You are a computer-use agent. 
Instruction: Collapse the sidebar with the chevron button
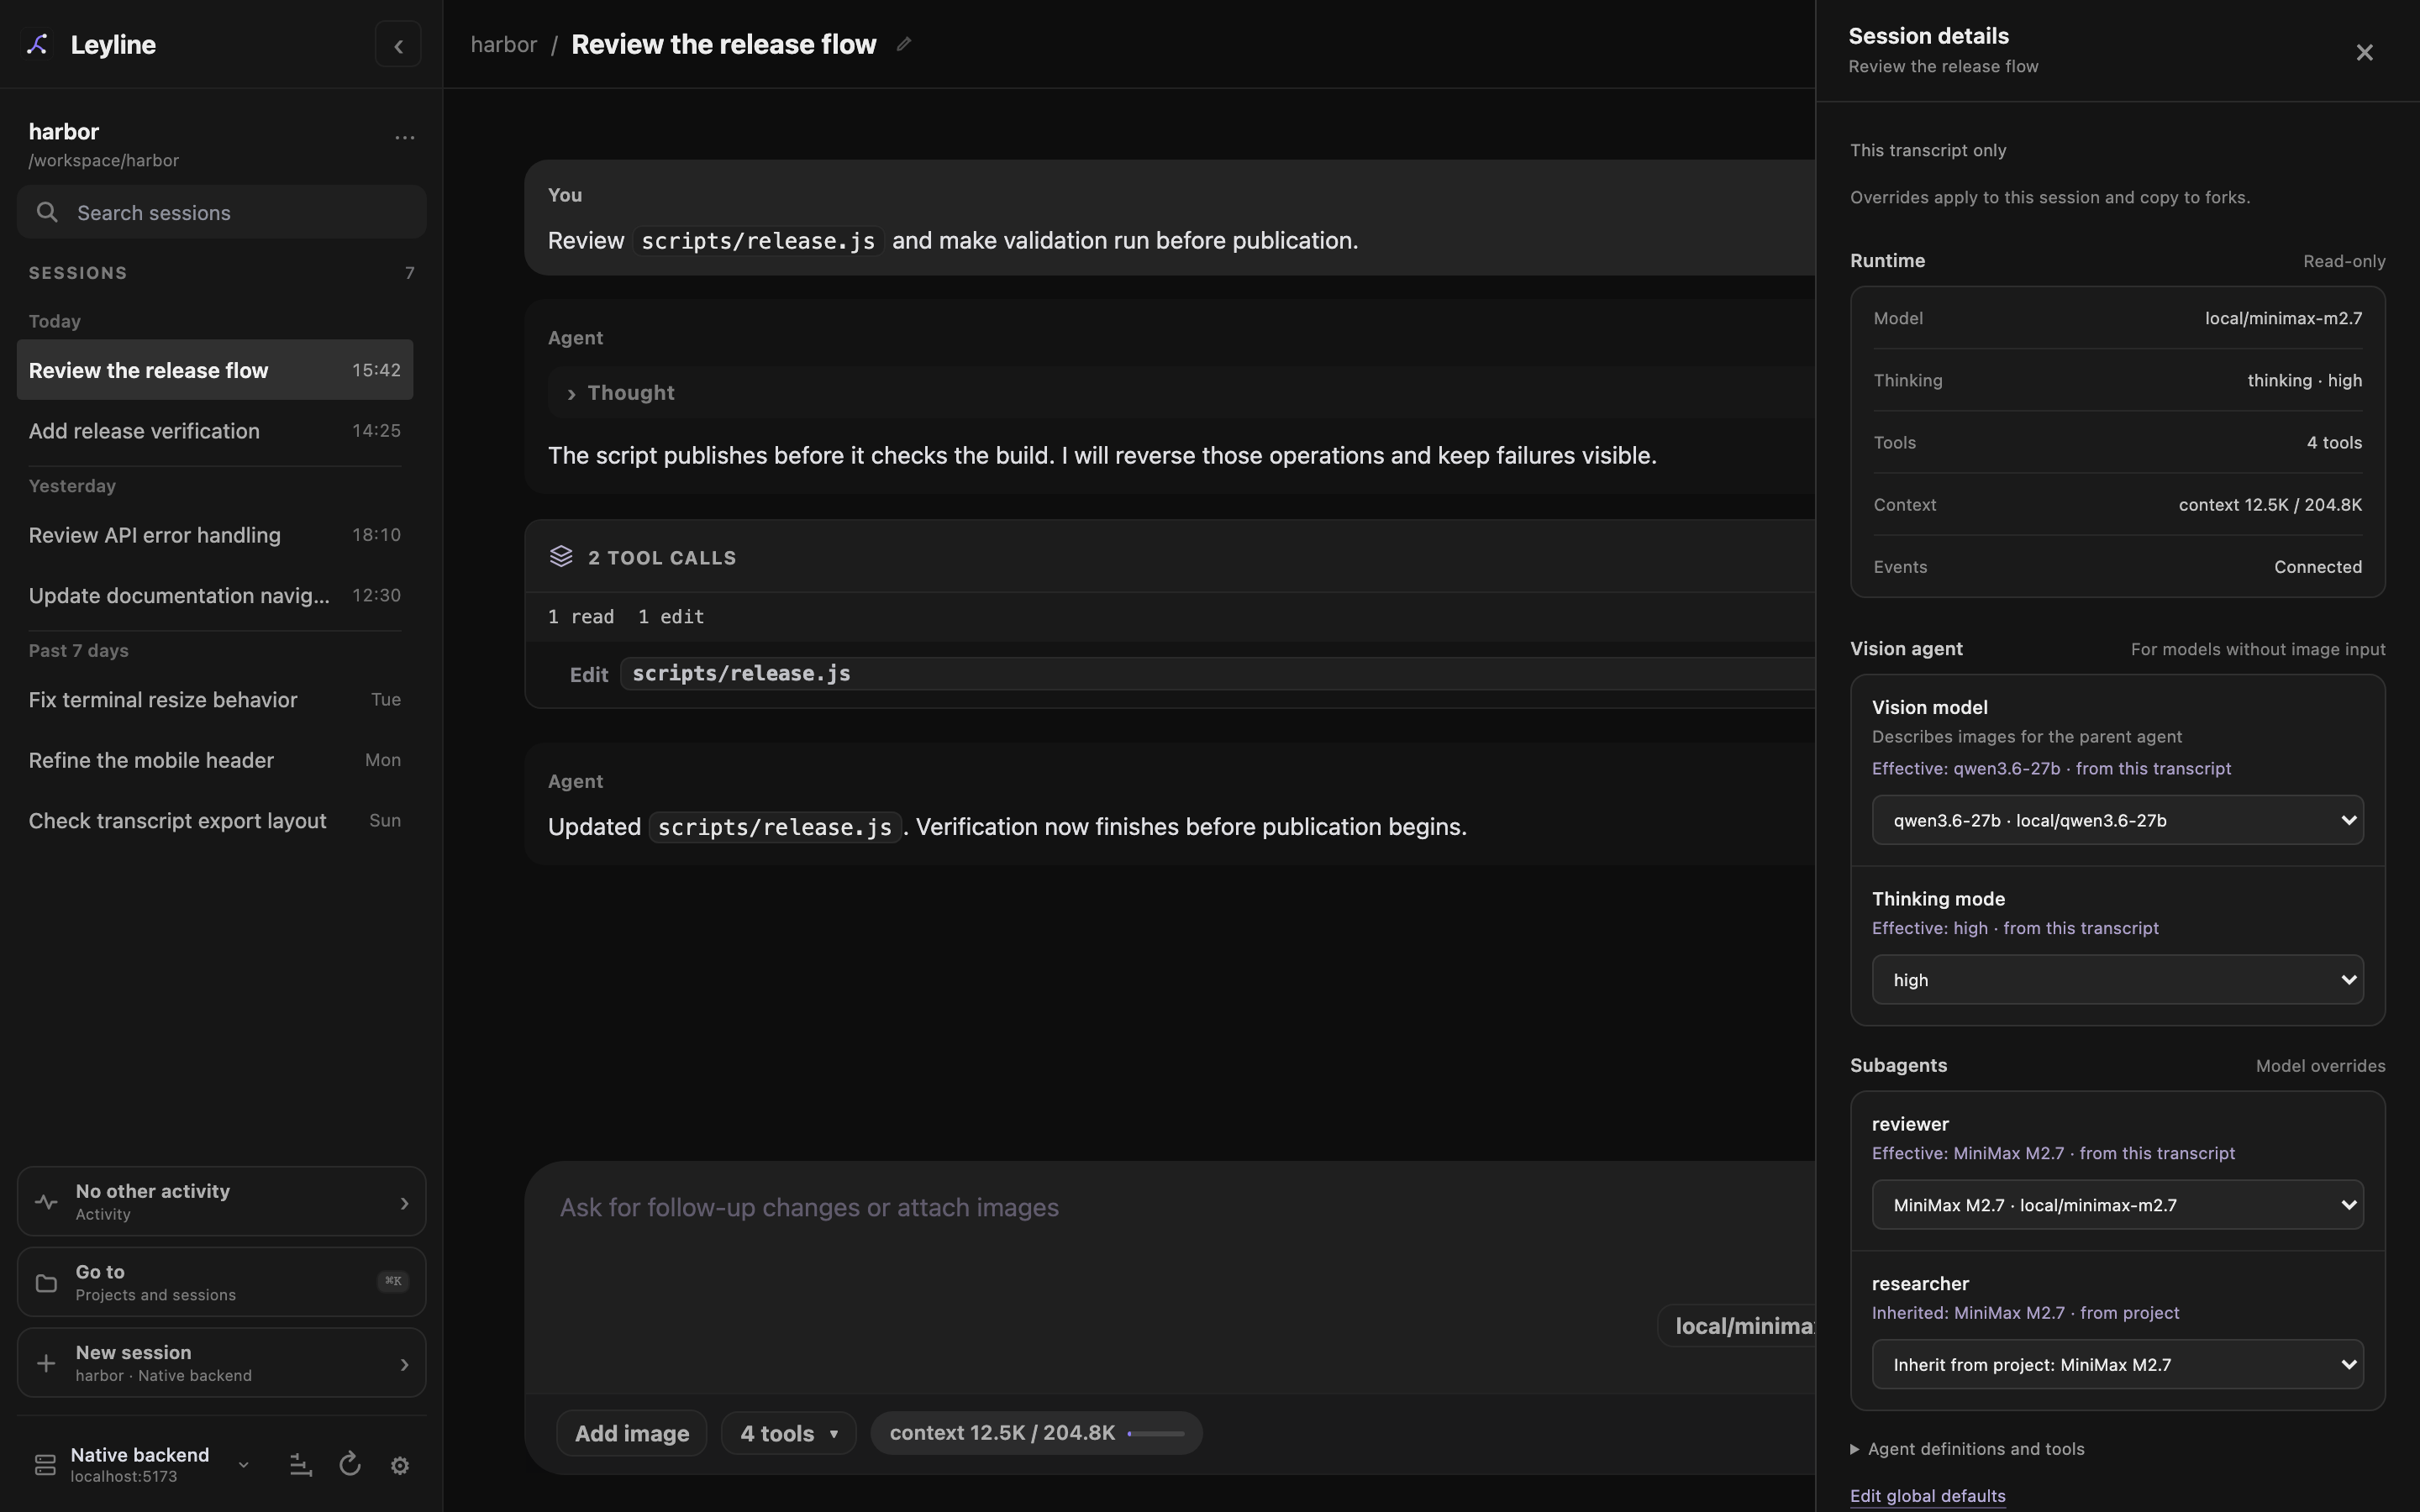[x=398, y=45]
